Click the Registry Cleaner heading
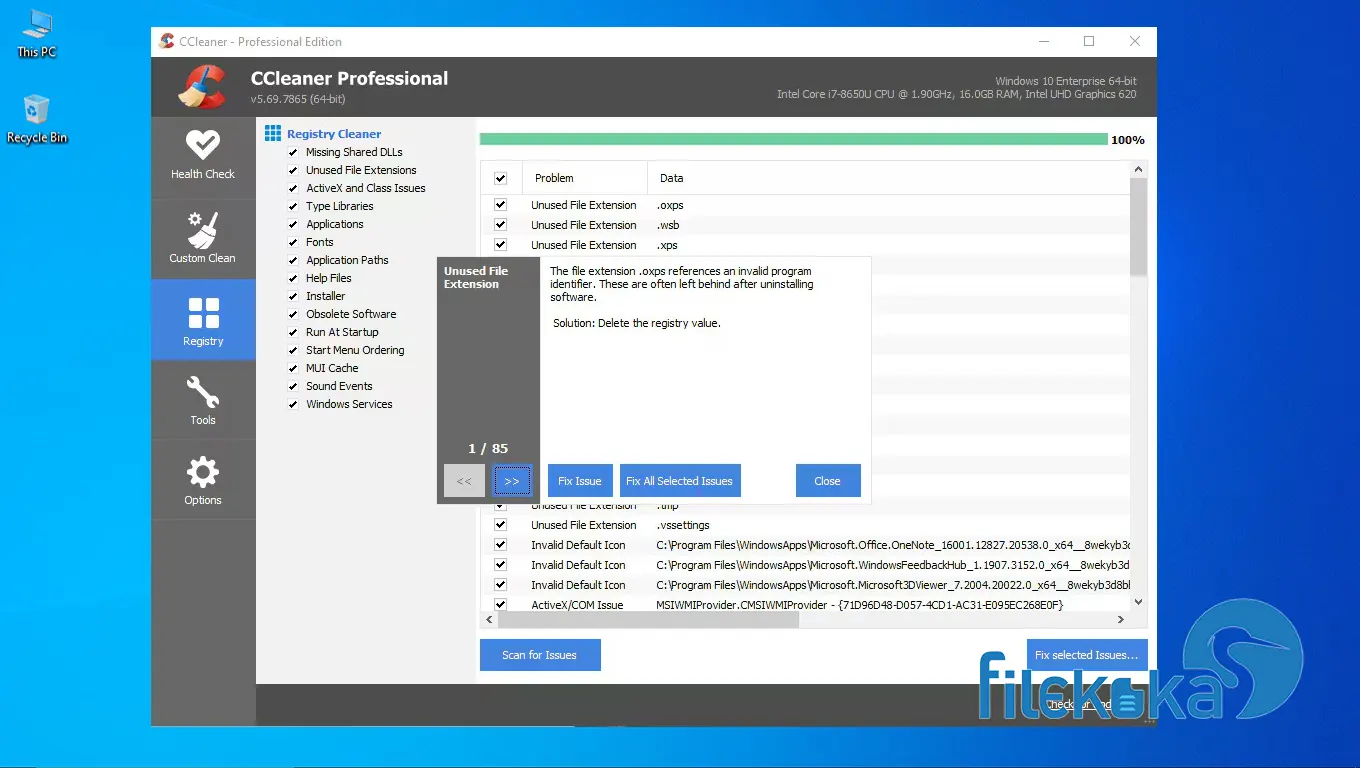The image size is (1360, 768). tap(334, 134)
